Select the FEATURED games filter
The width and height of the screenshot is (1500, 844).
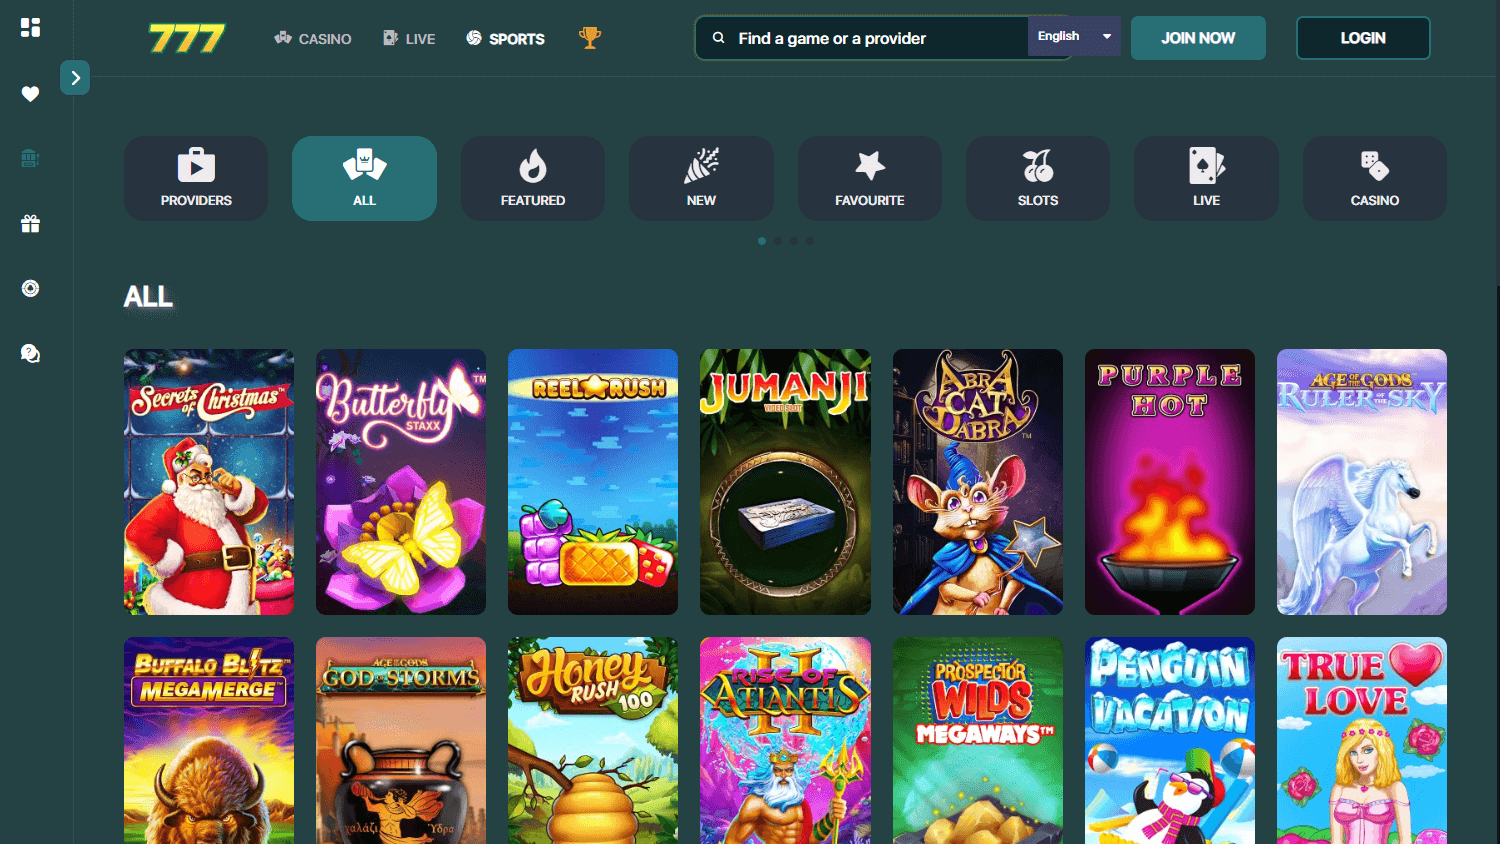[532, 178]
